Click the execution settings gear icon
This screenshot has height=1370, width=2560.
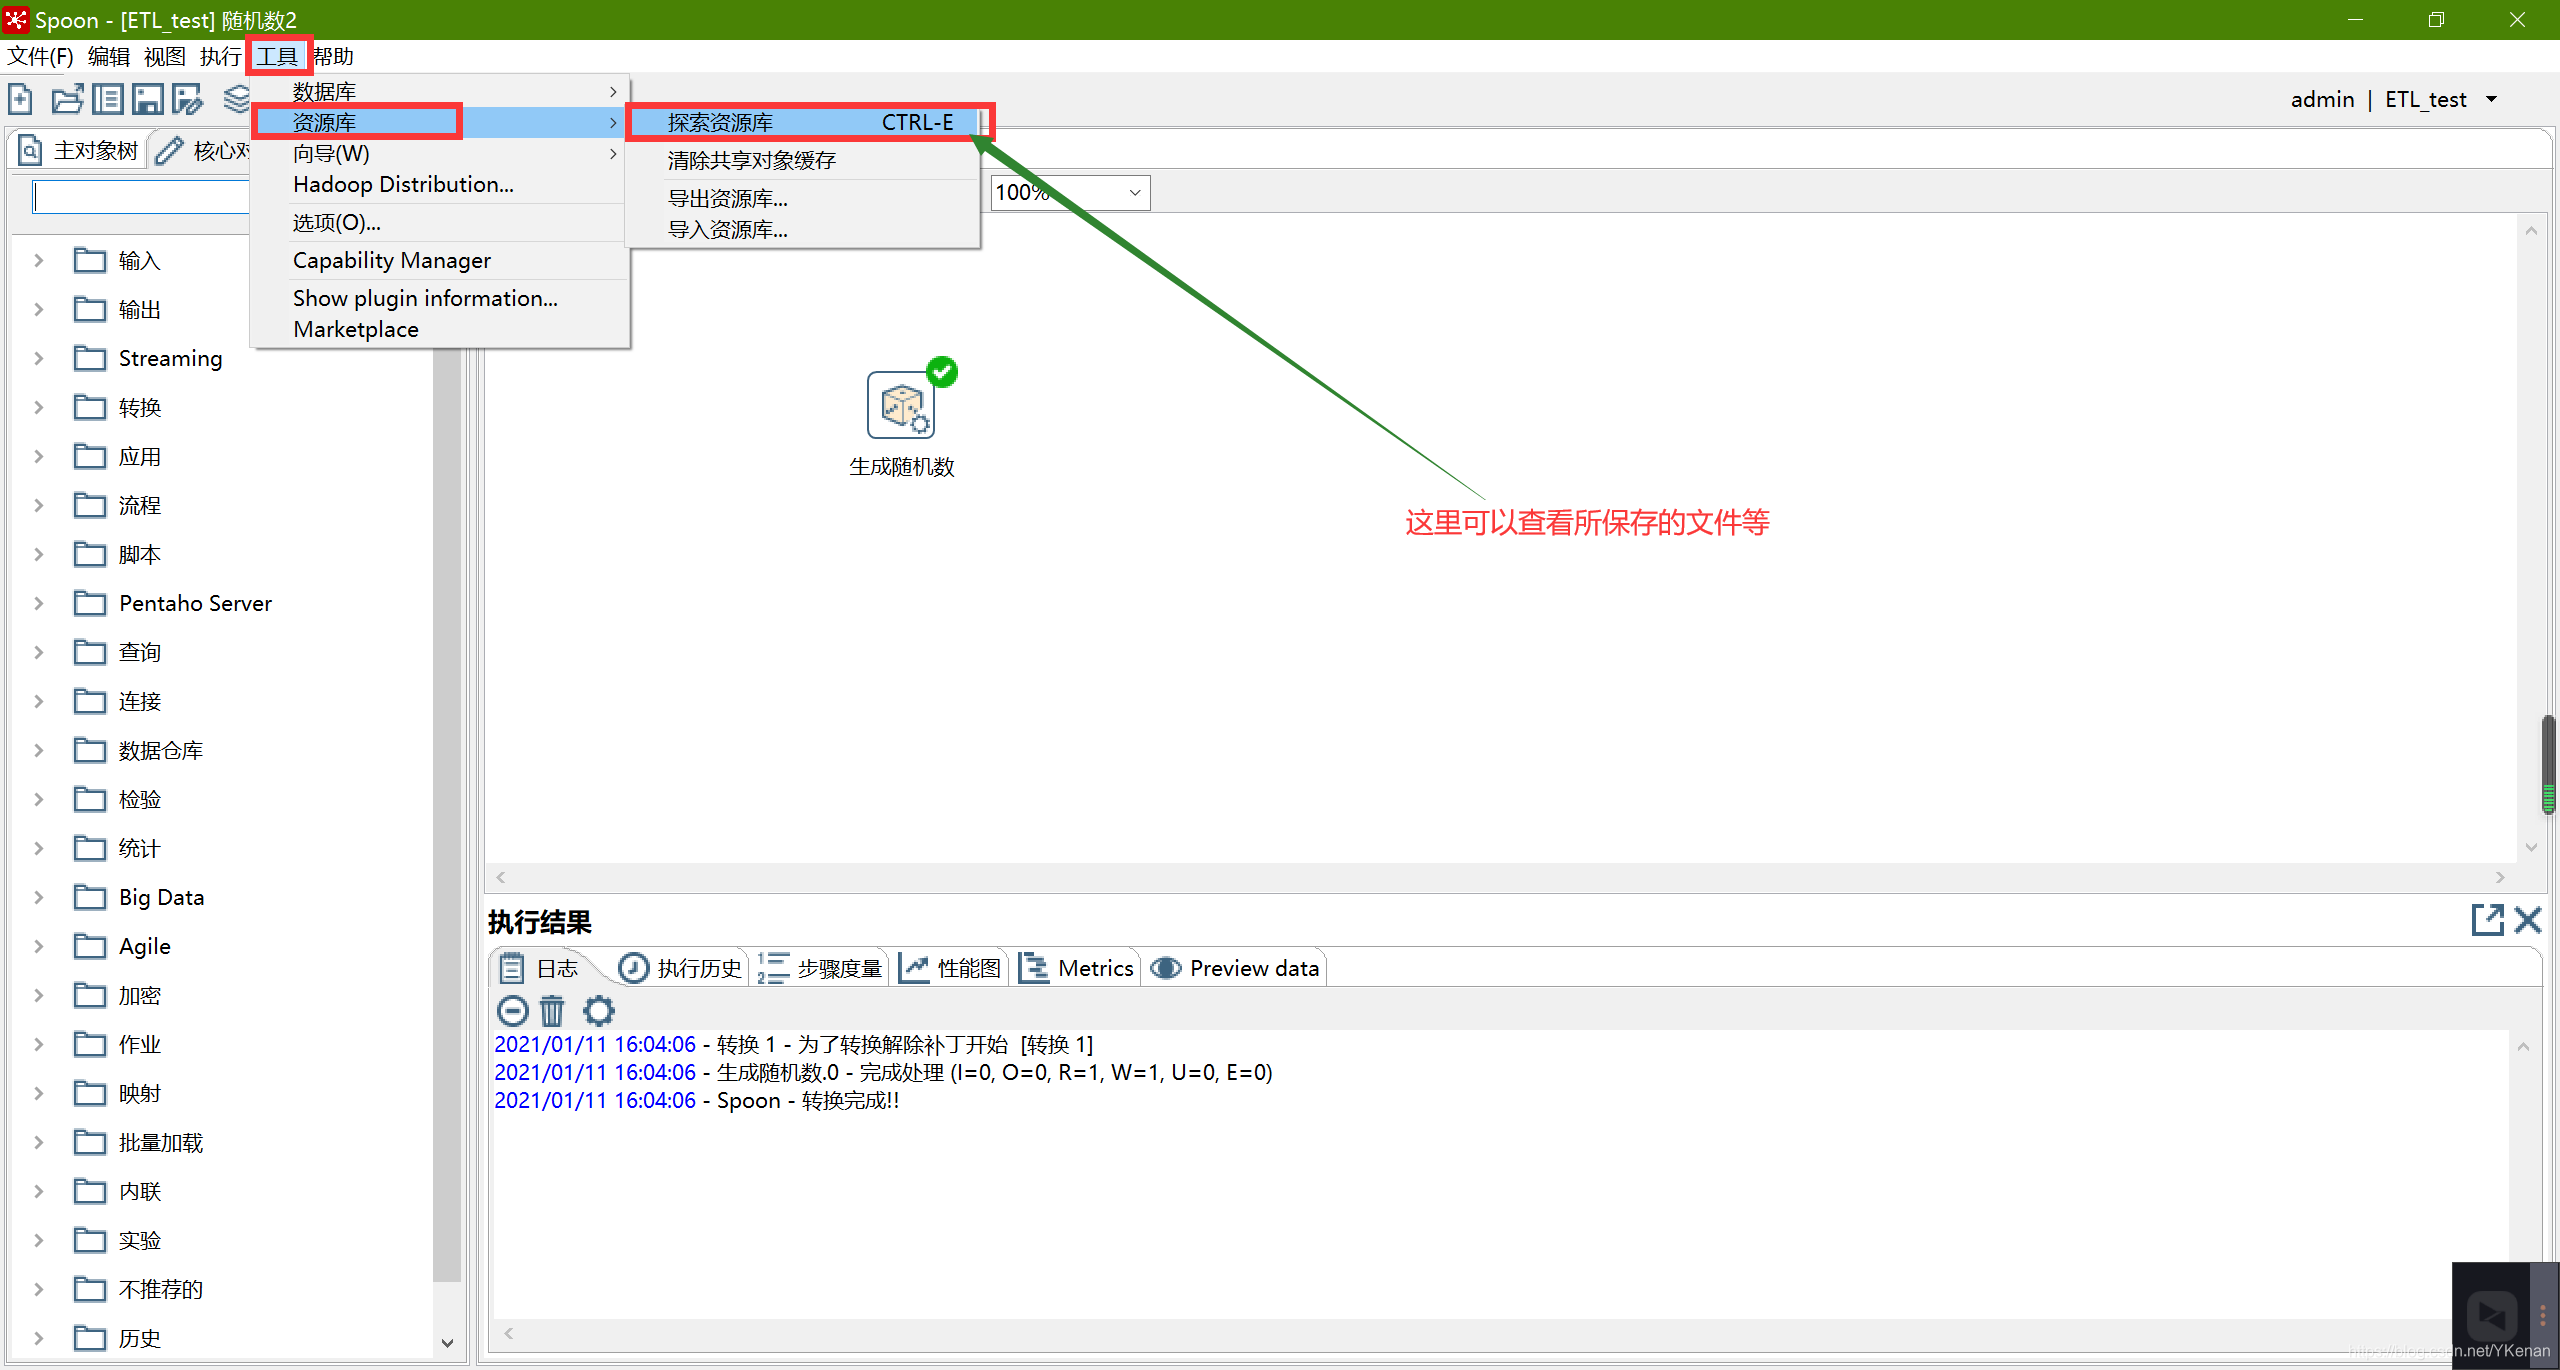pos(599,1009)
